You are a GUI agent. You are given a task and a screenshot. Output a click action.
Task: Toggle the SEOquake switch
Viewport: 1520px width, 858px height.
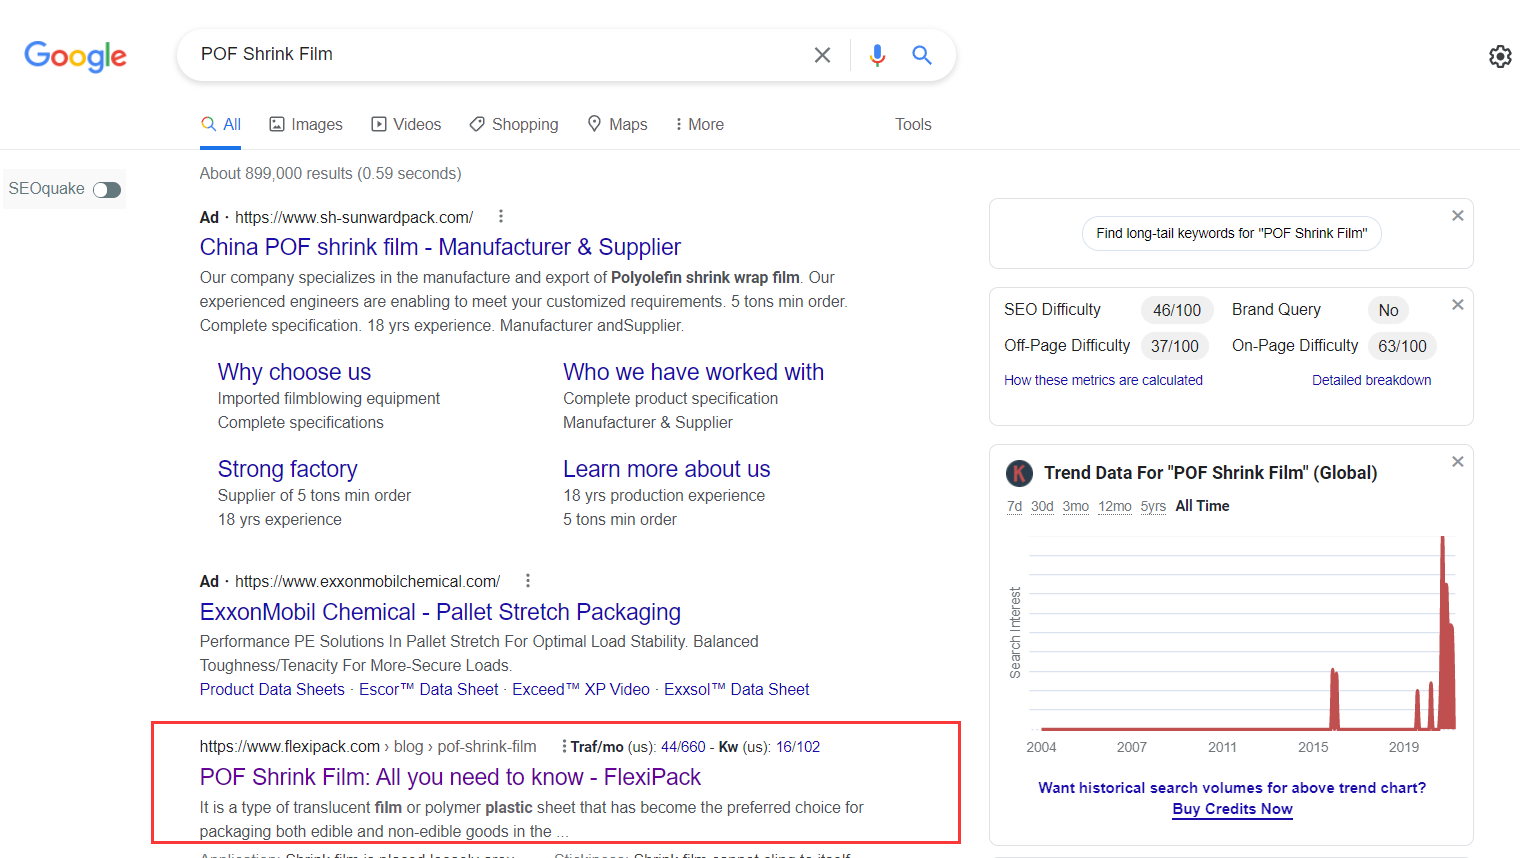point(107,190)
